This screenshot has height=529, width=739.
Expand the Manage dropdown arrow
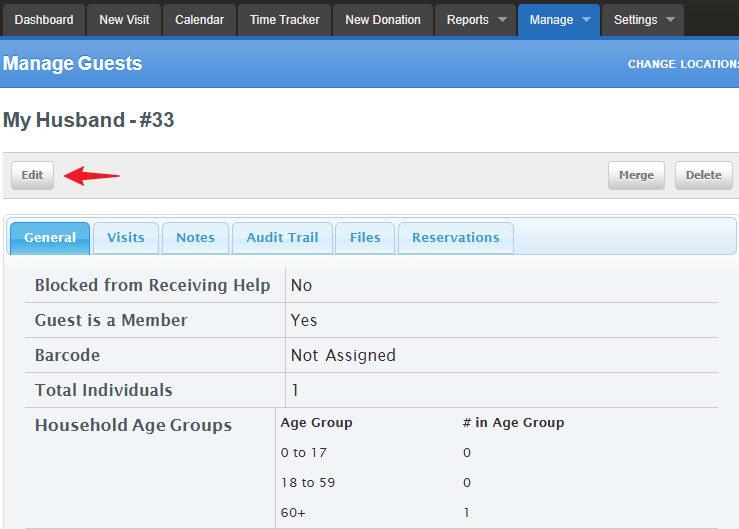(x=586, y=20)
